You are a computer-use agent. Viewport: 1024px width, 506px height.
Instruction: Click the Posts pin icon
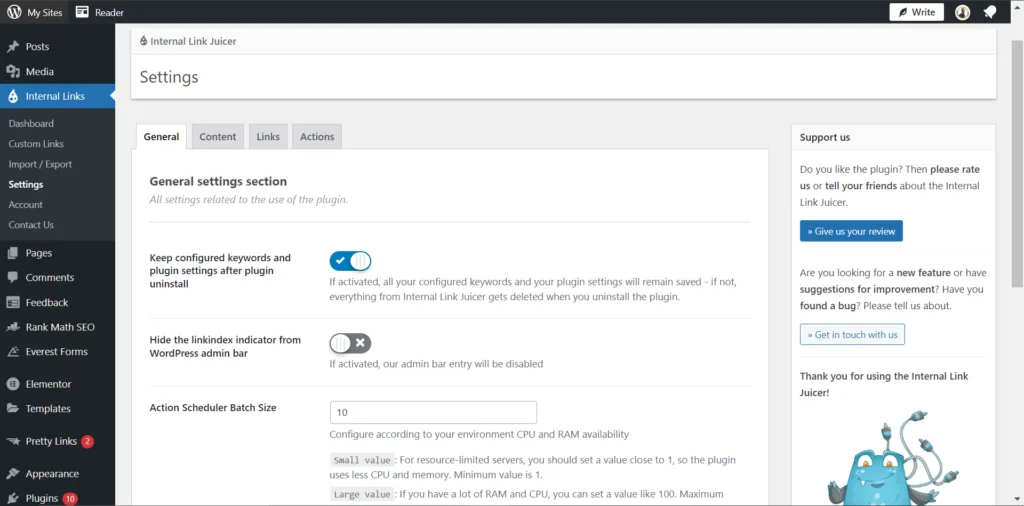[x=13, y=47]
